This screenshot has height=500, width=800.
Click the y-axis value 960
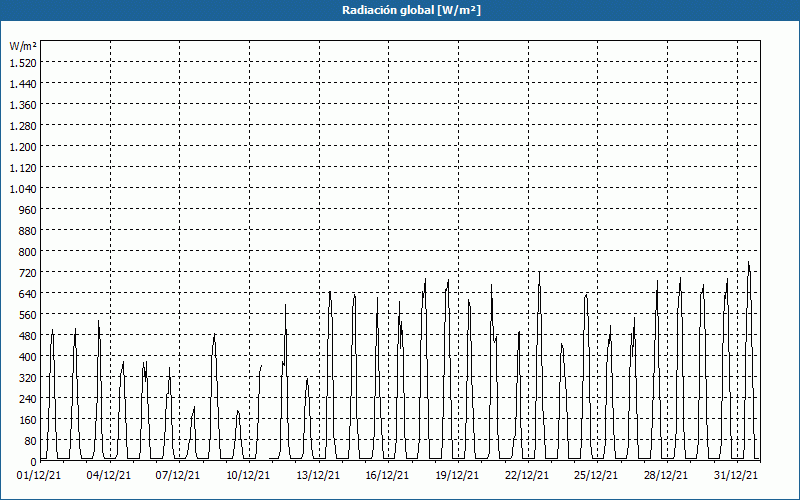coord(28,210)
